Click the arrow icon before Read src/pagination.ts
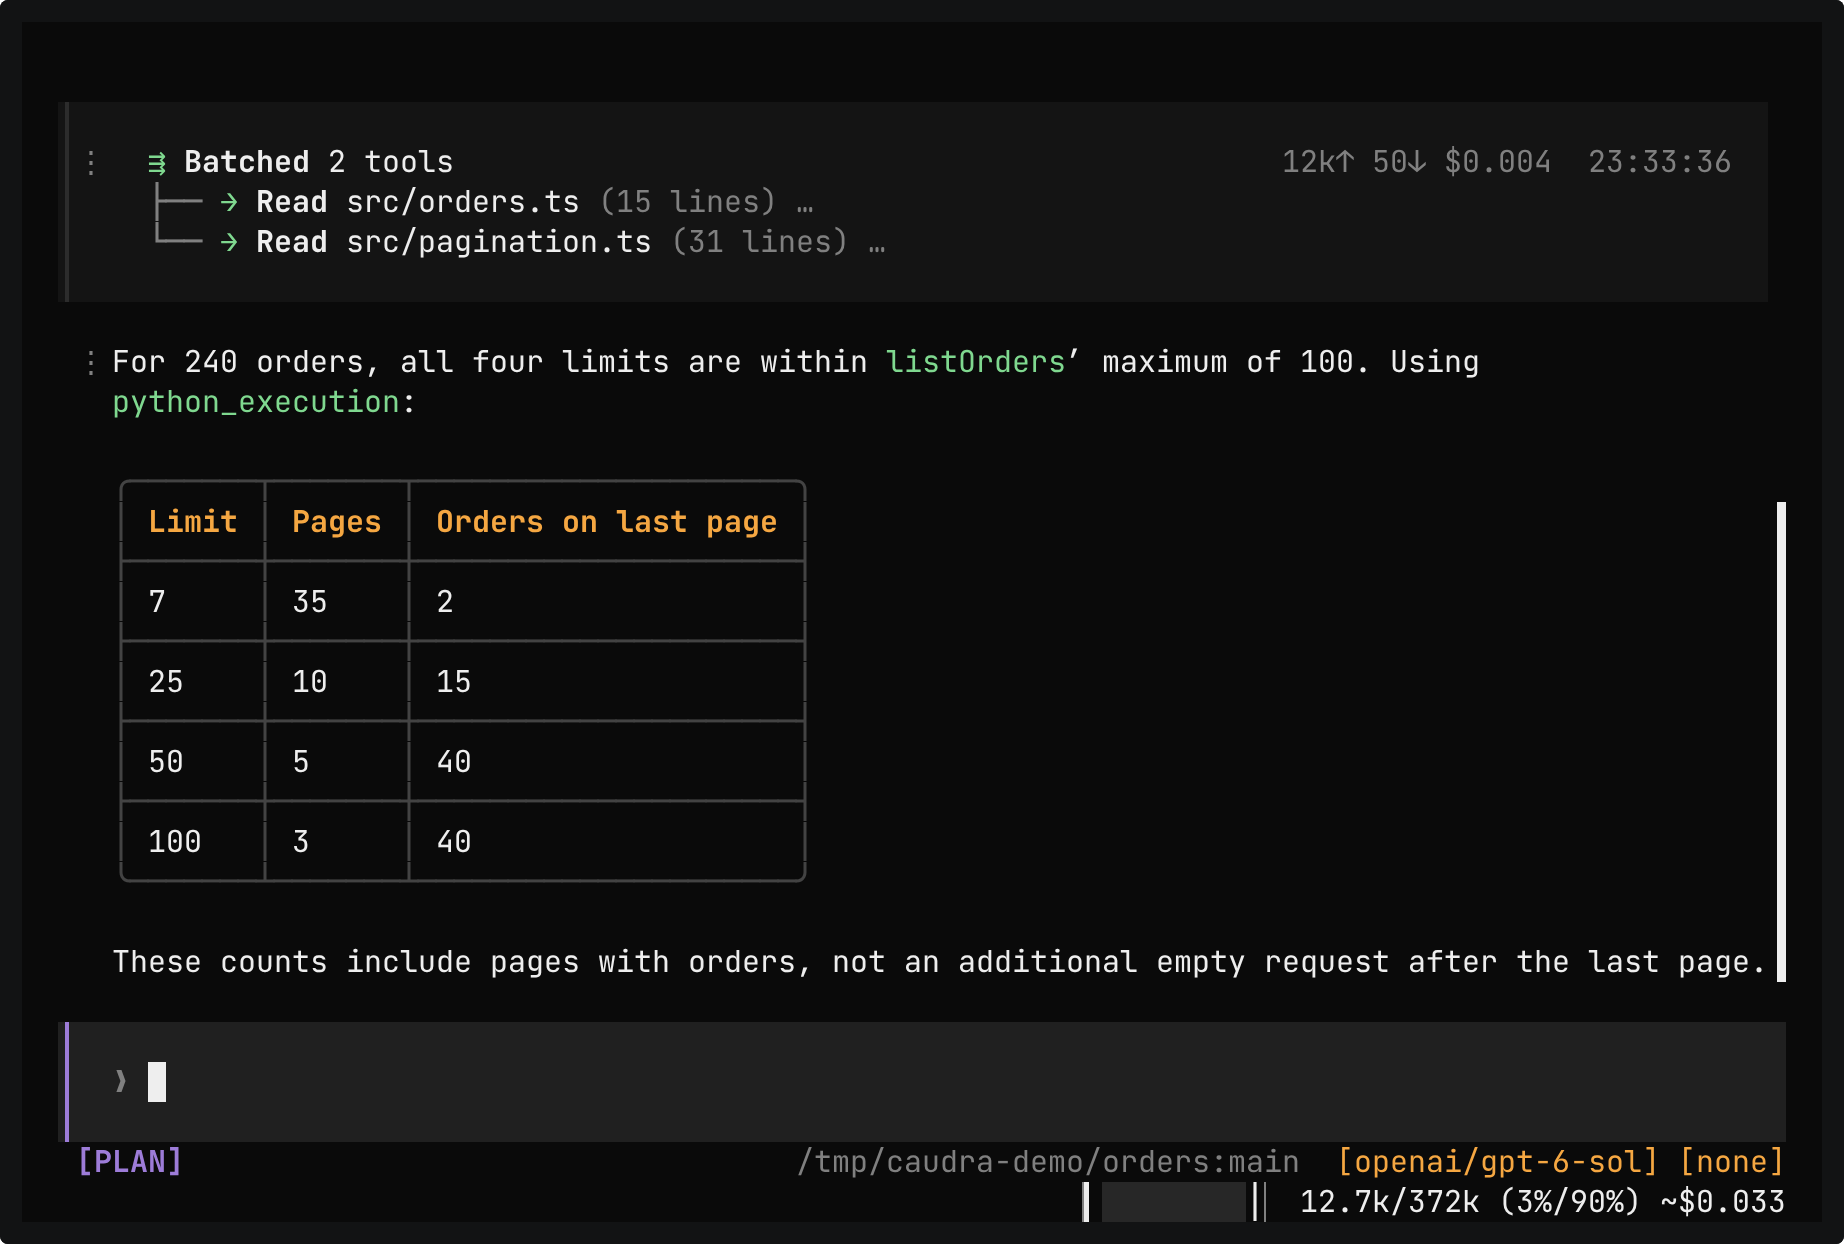This screenshot has width=1844, height=1244. (x=229, y=242)
